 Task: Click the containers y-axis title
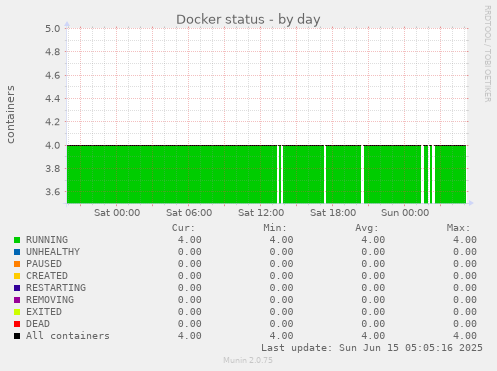tap(11, 114)
